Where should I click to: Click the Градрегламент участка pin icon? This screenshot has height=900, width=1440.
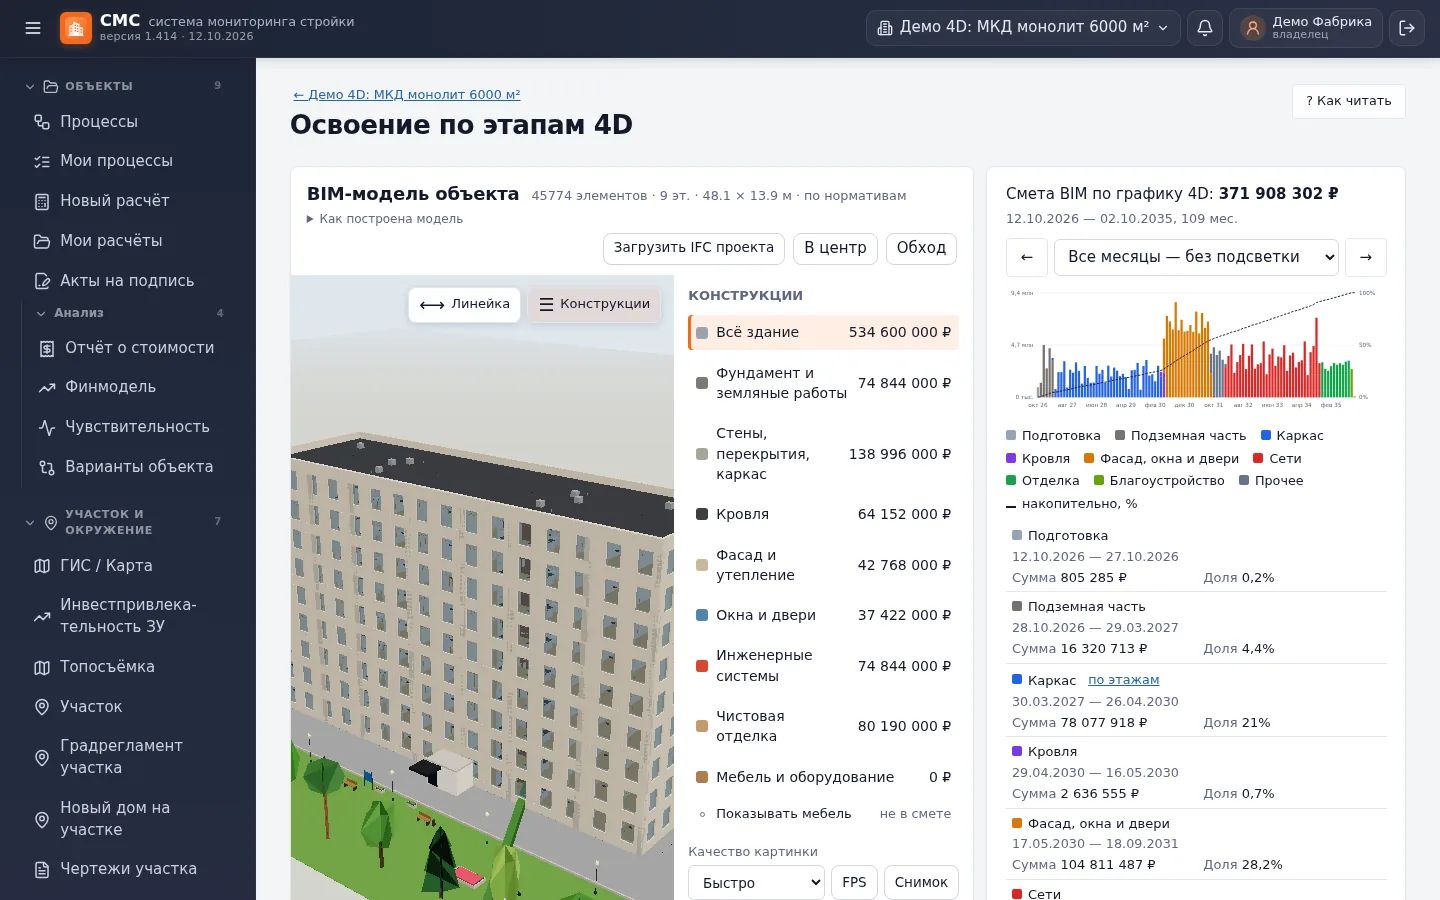pyautogui.click(x=42, y=757)
